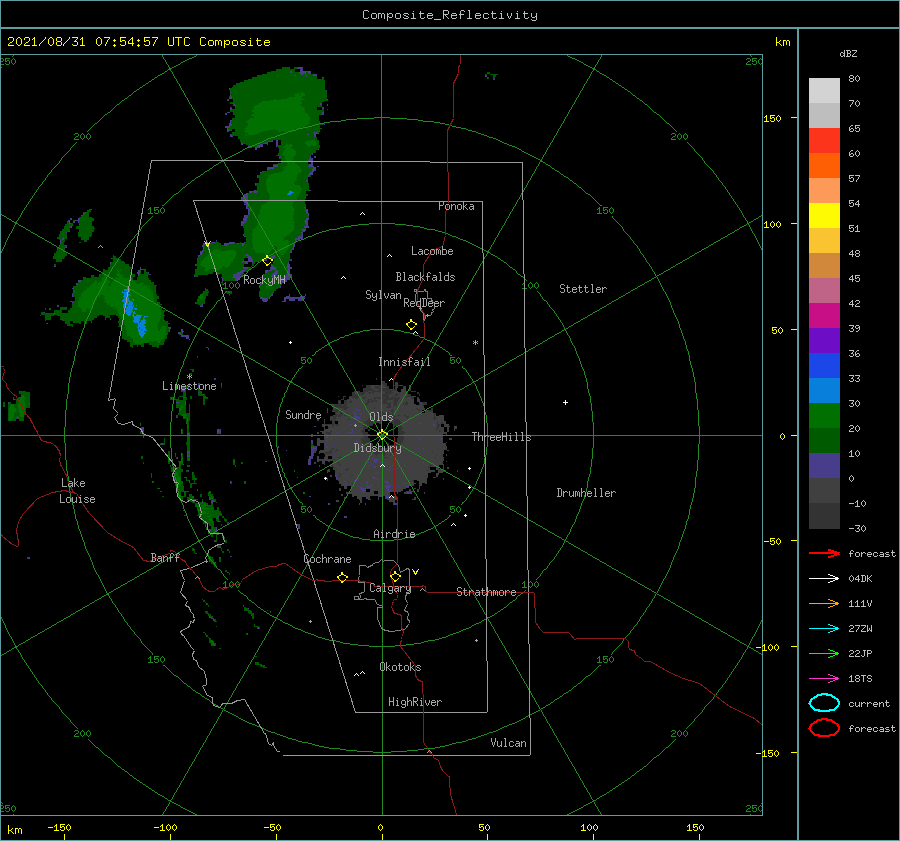Click the RockyMH label
Screen dimensions: 900x841
pyautogui.click(x=264, y=280)
